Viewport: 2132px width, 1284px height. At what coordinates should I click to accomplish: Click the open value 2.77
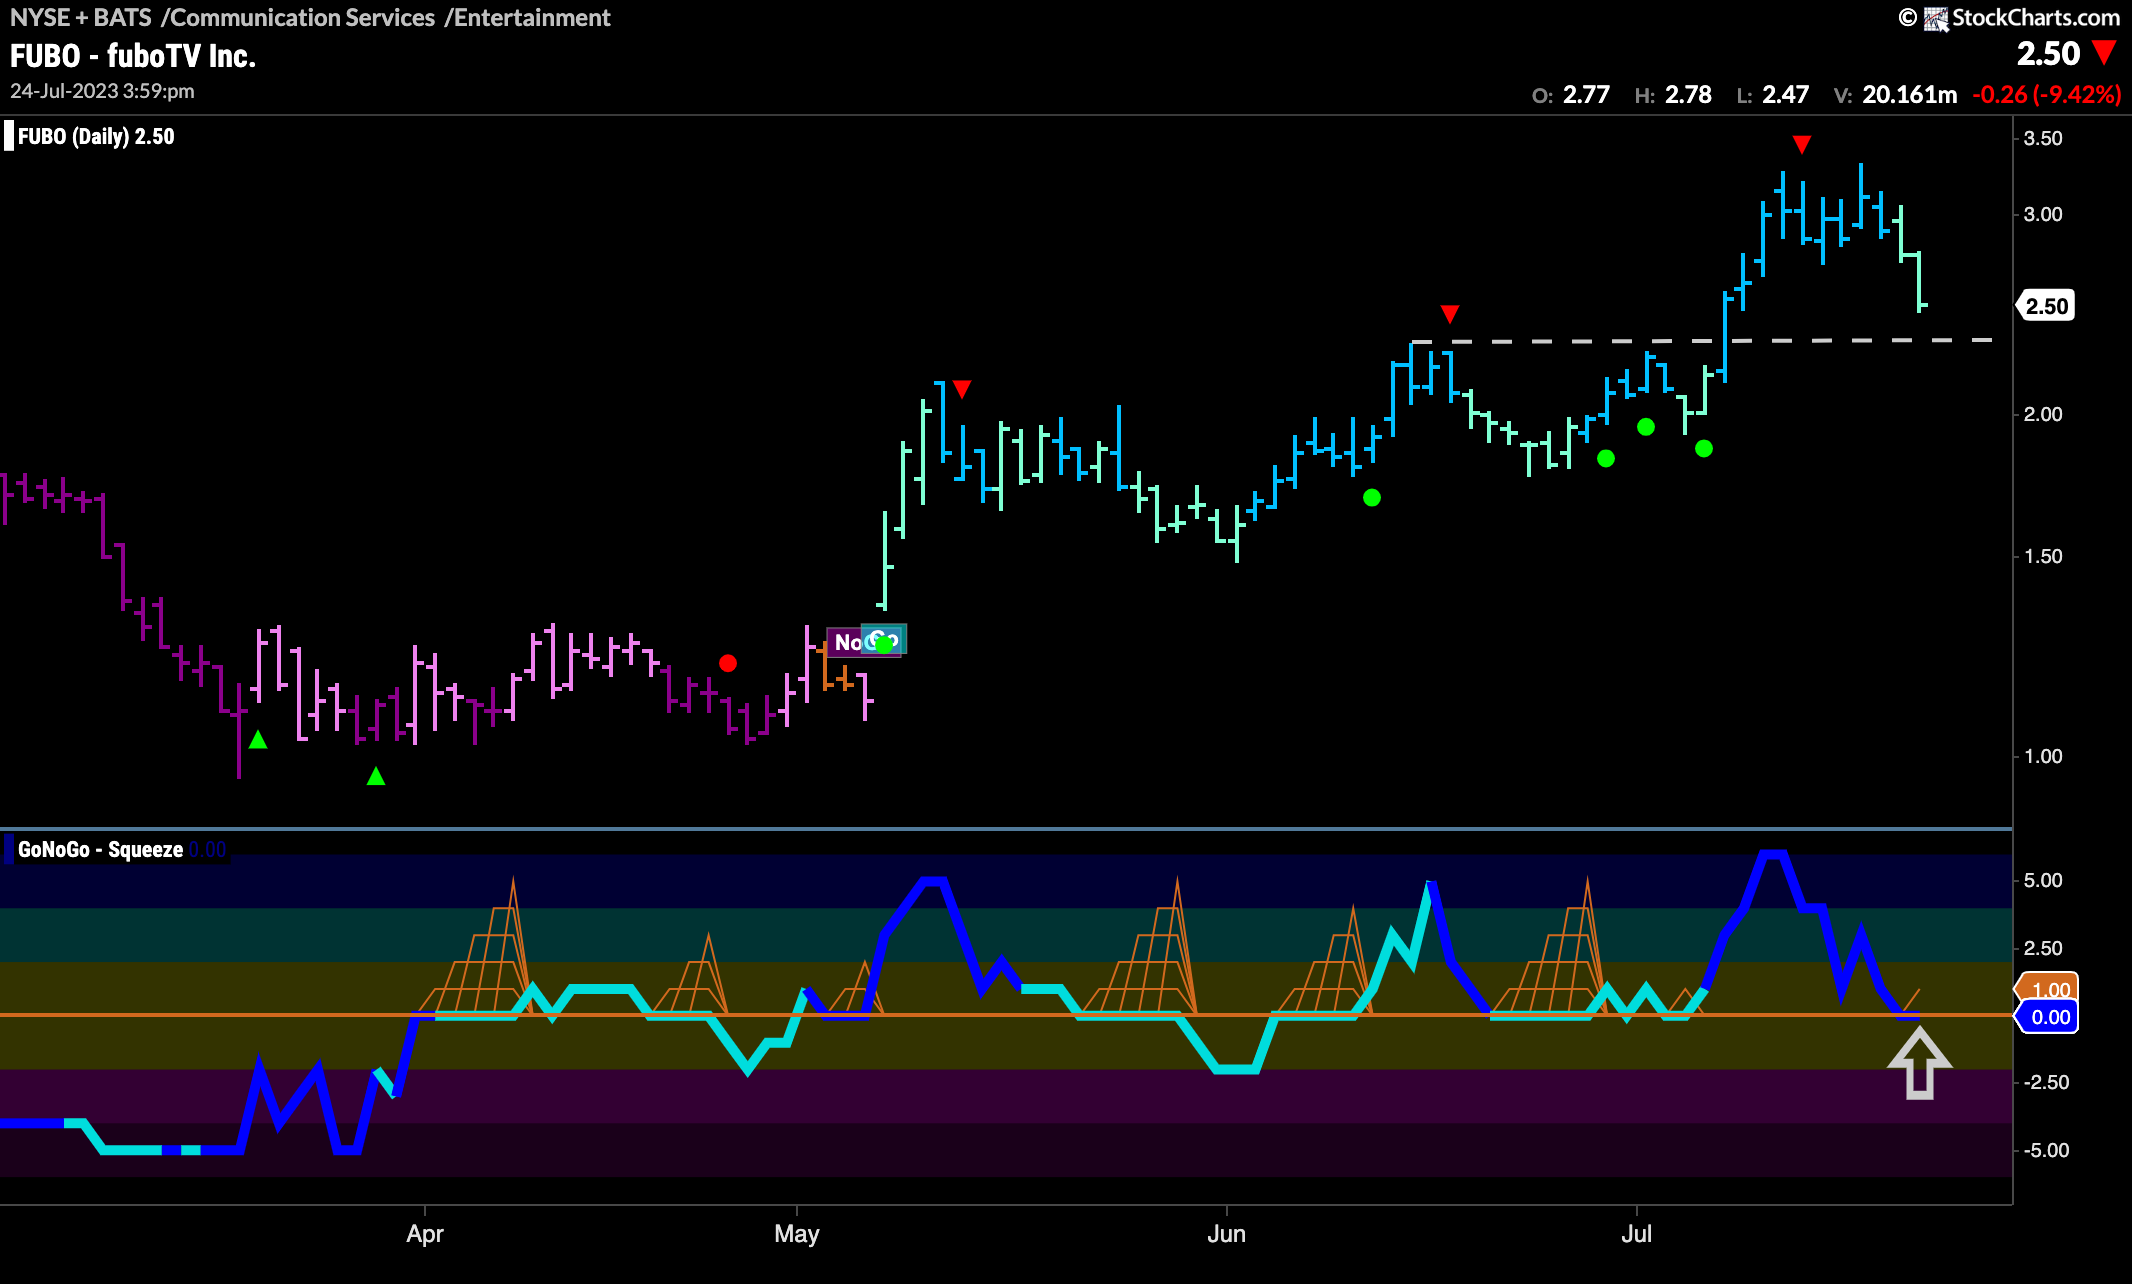(x=1586, y=95)
